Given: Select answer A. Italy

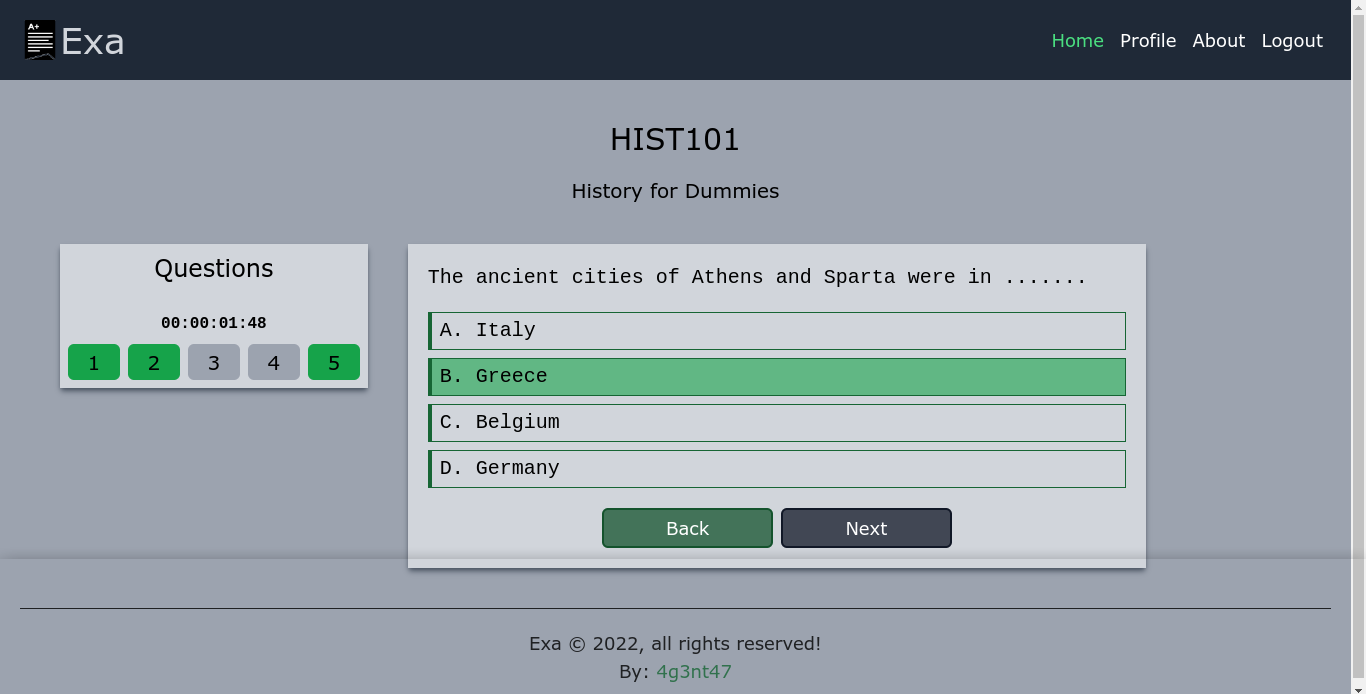Looking at the screenshot, I should click(x=777, y=331).
